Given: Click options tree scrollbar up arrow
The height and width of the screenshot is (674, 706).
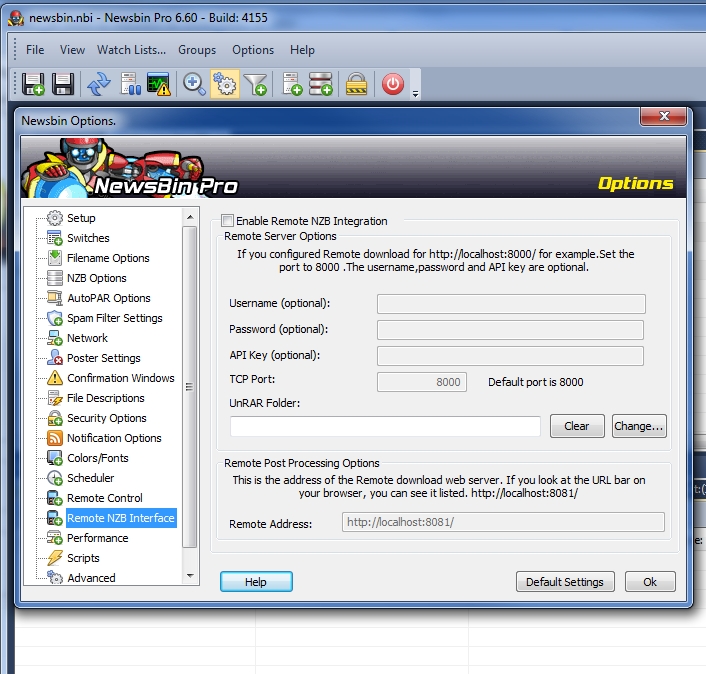Looking at the screenshot, I should click(190, 217).
